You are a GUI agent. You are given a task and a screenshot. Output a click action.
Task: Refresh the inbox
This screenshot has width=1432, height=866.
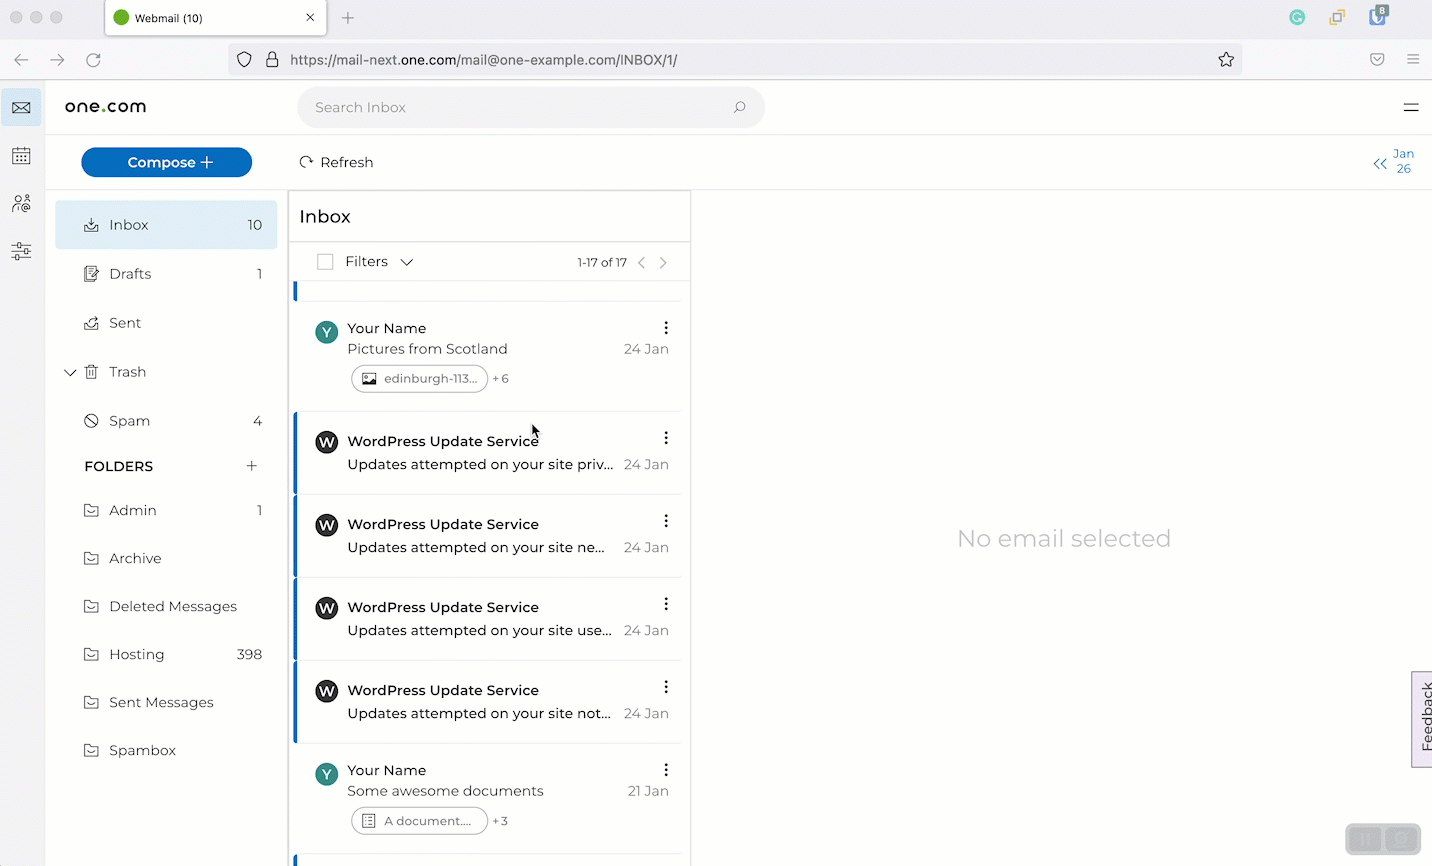336,162
